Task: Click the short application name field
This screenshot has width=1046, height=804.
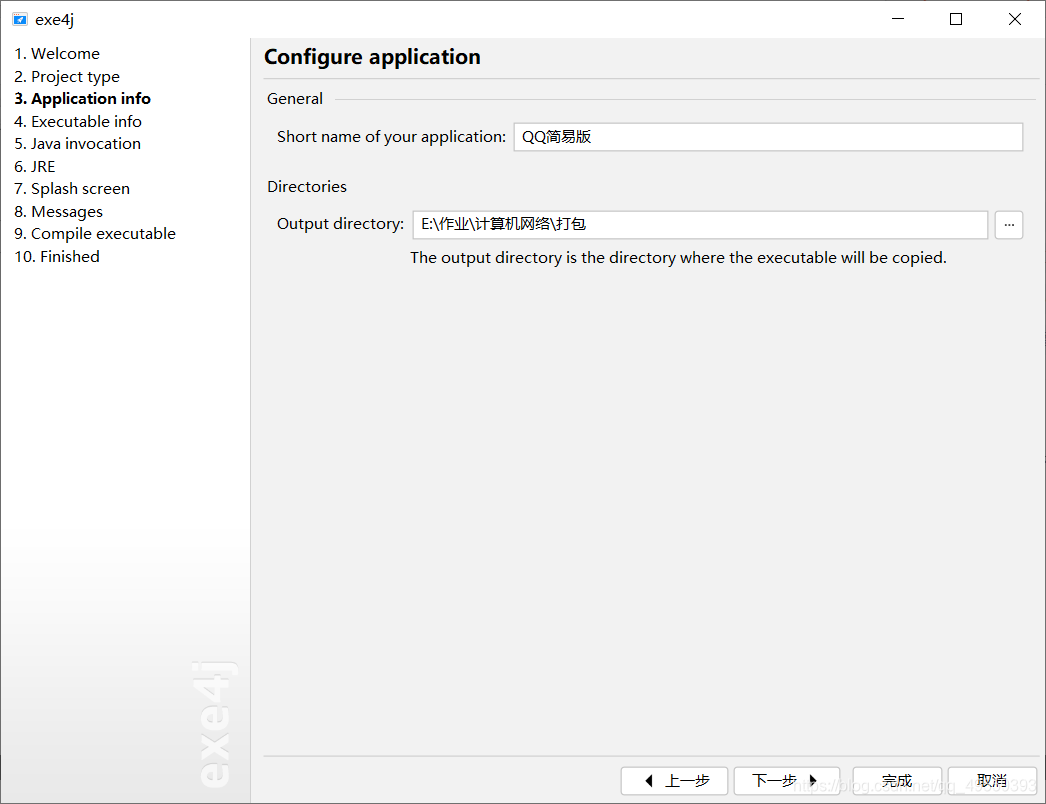Action: coord(768,137)
